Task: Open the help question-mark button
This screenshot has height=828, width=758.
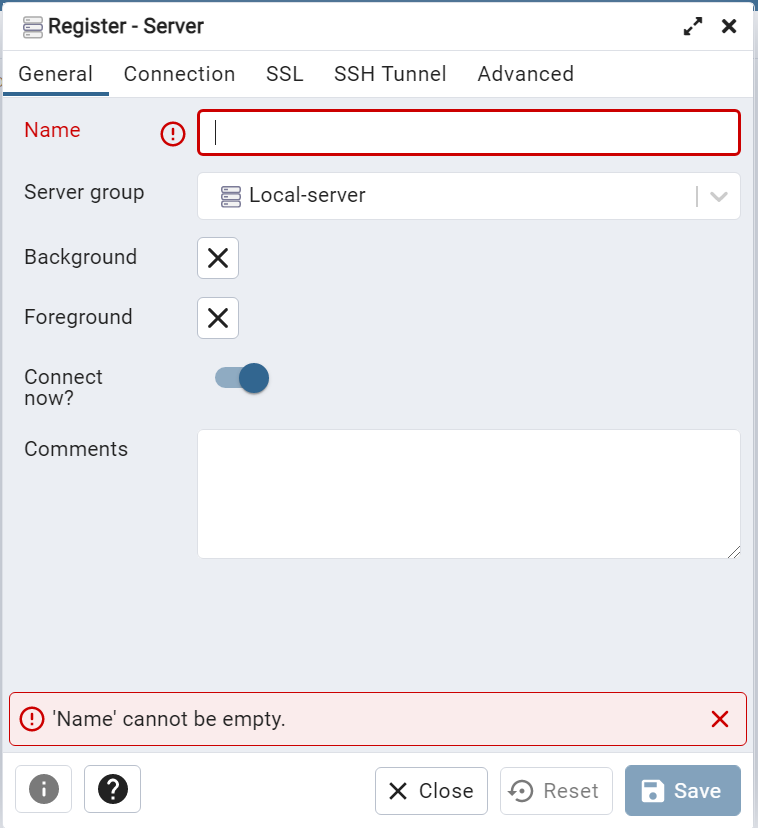Action: coord(113,789)
